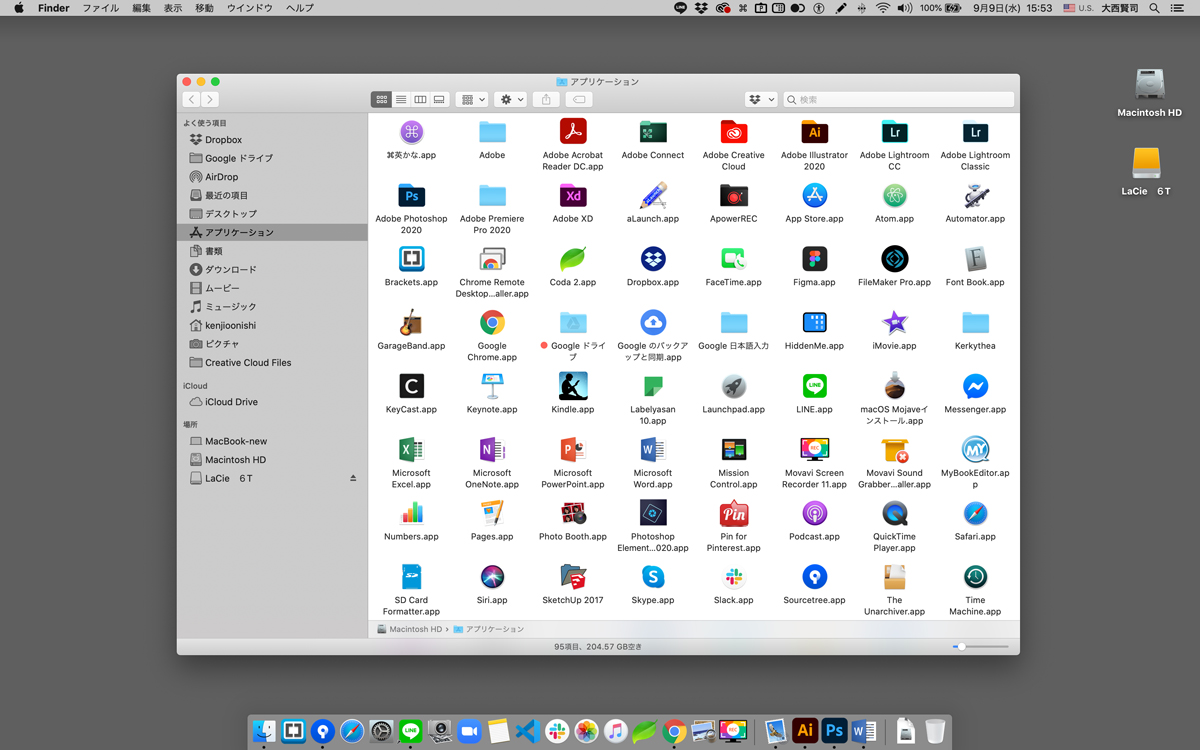This screenshot has width=1200, height=750.
Task: Select Time Machine.app icon
Action: (x=975, y=577)
